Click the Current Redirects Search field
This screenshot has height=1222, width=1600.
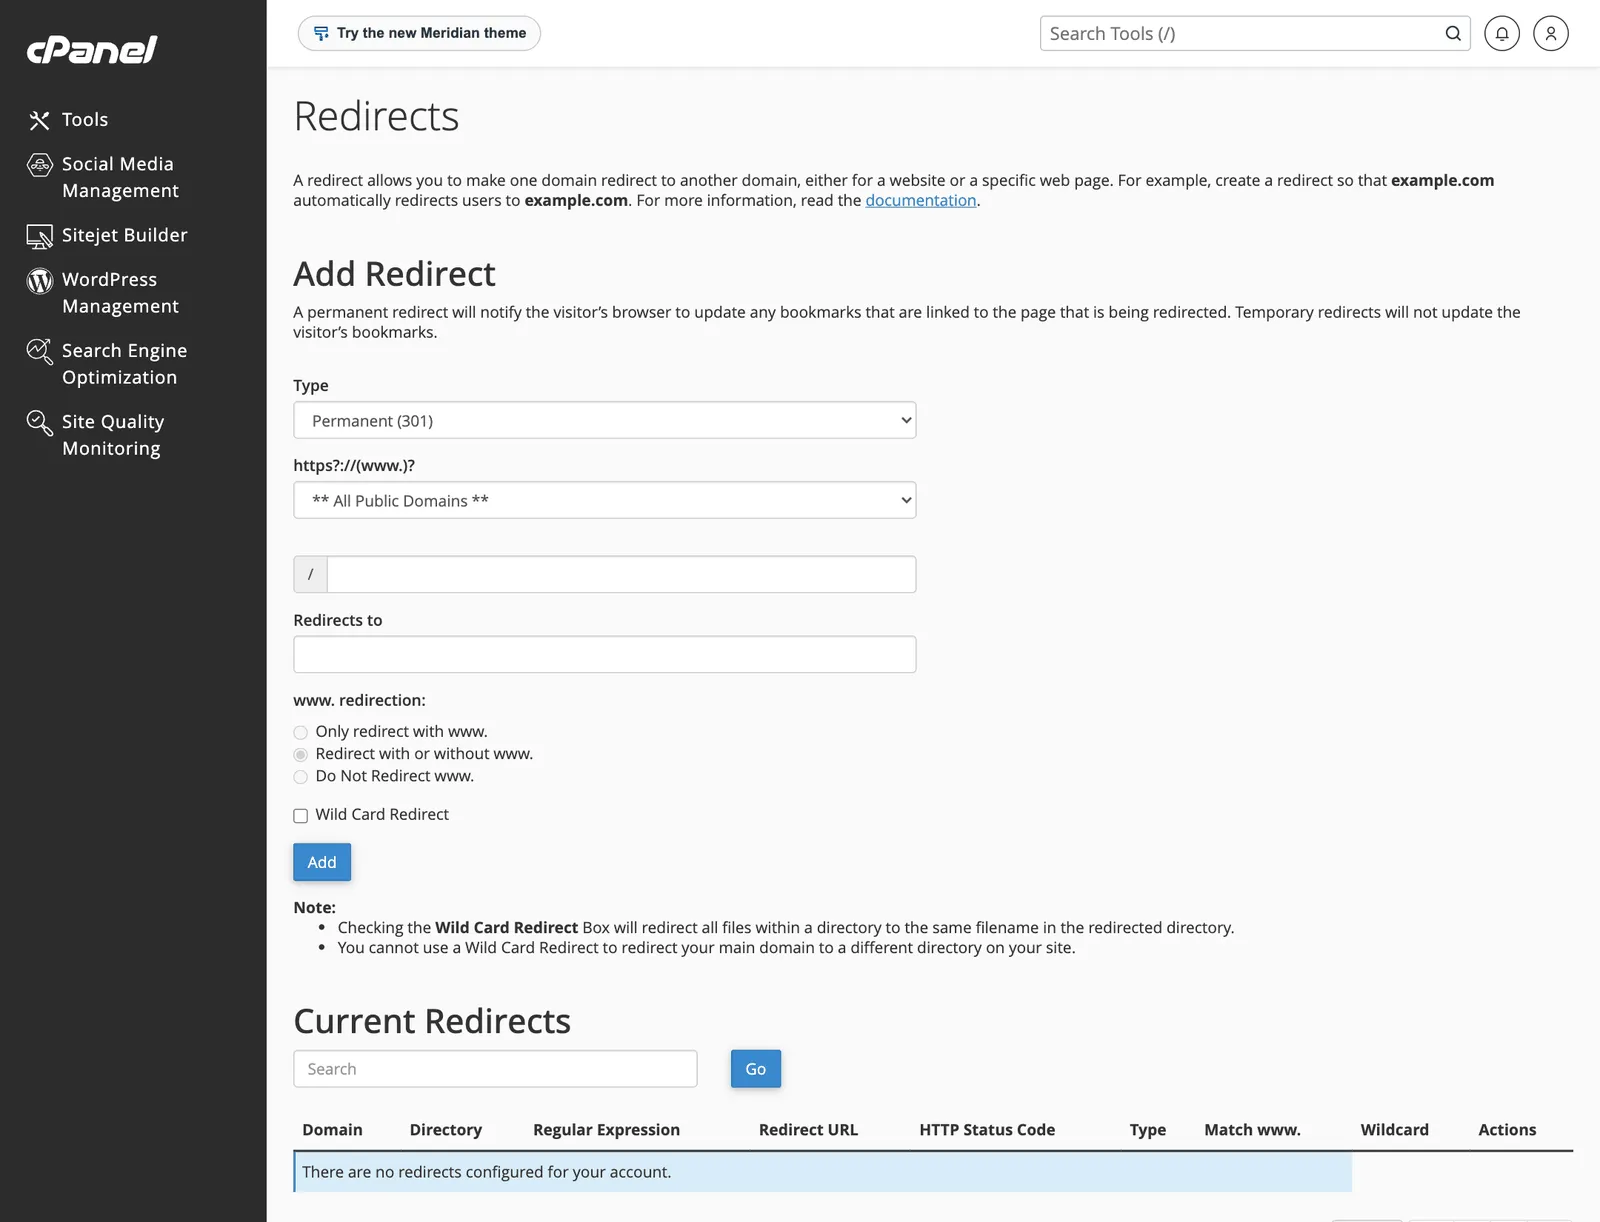(495, 1069)
